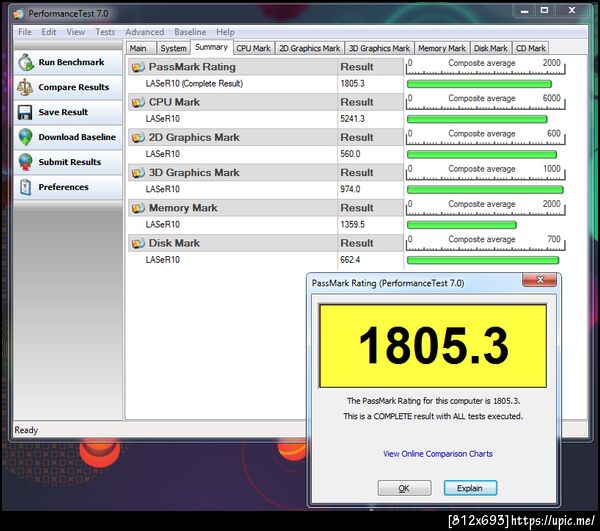600x531 pixels.
Task: Click the Disk Mark section icon
Action: (x=138, y=243)
